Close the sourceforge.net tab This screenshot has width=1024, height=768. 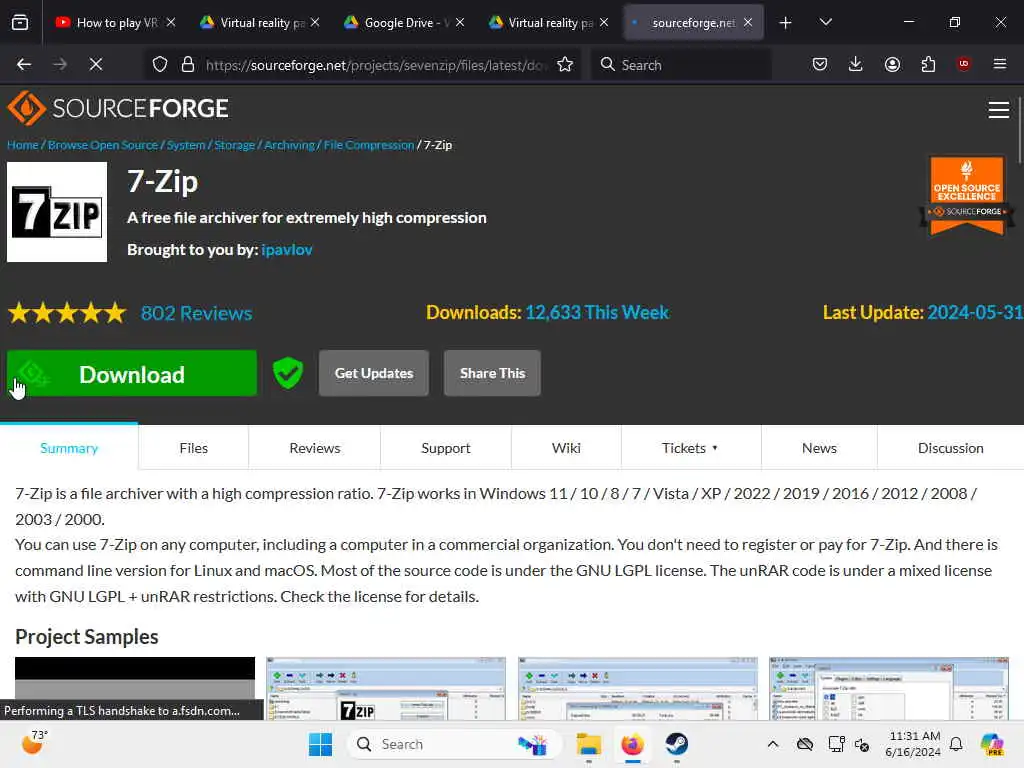748,22
